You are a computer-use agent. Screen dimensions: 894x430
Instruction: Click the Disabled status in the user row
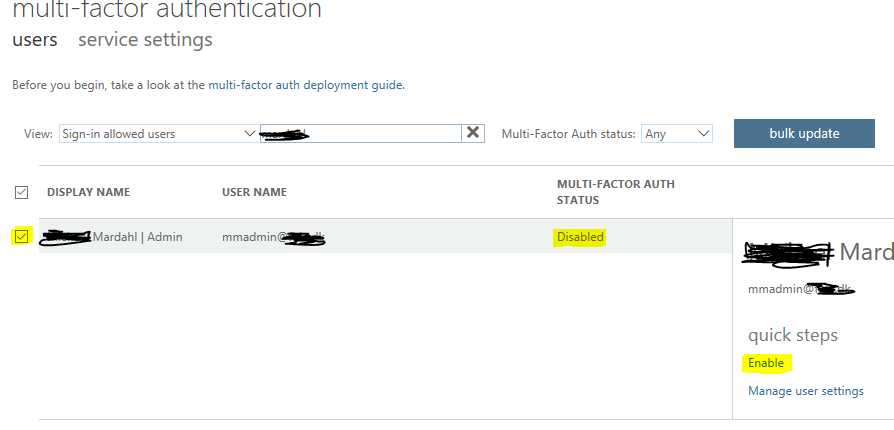tap(580, 237)
